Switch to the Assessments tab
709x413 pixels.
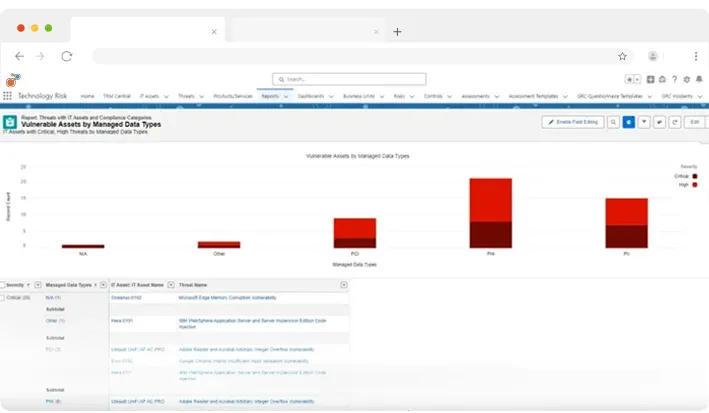click(x=475, y=96)
